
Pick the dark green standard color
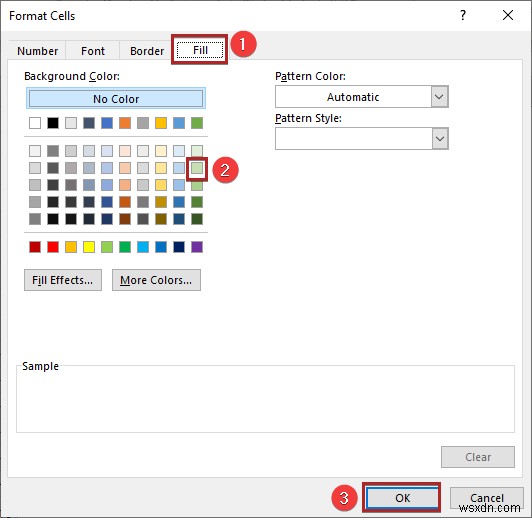coord(125,247)
